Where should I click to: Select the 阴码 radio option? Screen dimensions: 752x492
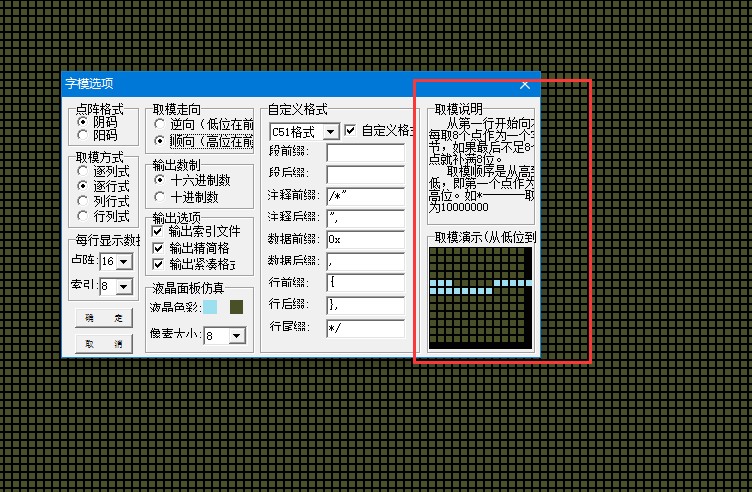[97, 122]
